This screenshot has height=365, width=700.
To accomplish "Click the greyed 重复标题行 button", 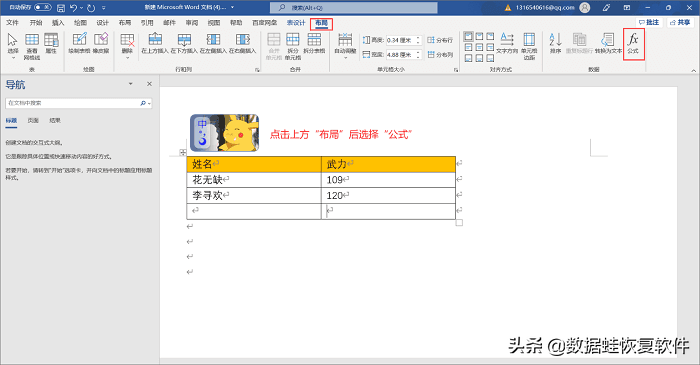I will 579,43.
